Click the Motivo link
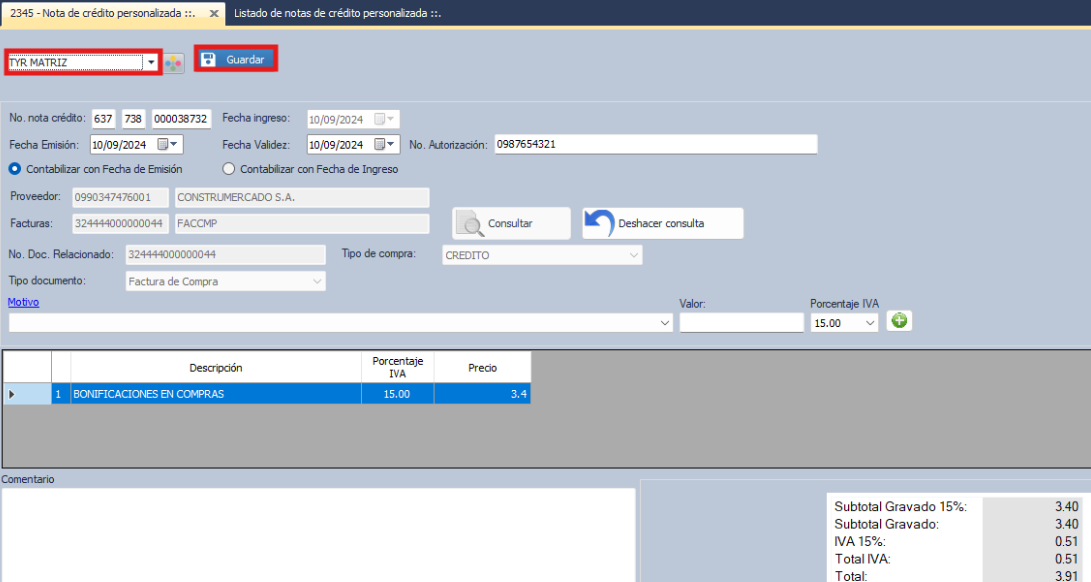 click(24, 302)
